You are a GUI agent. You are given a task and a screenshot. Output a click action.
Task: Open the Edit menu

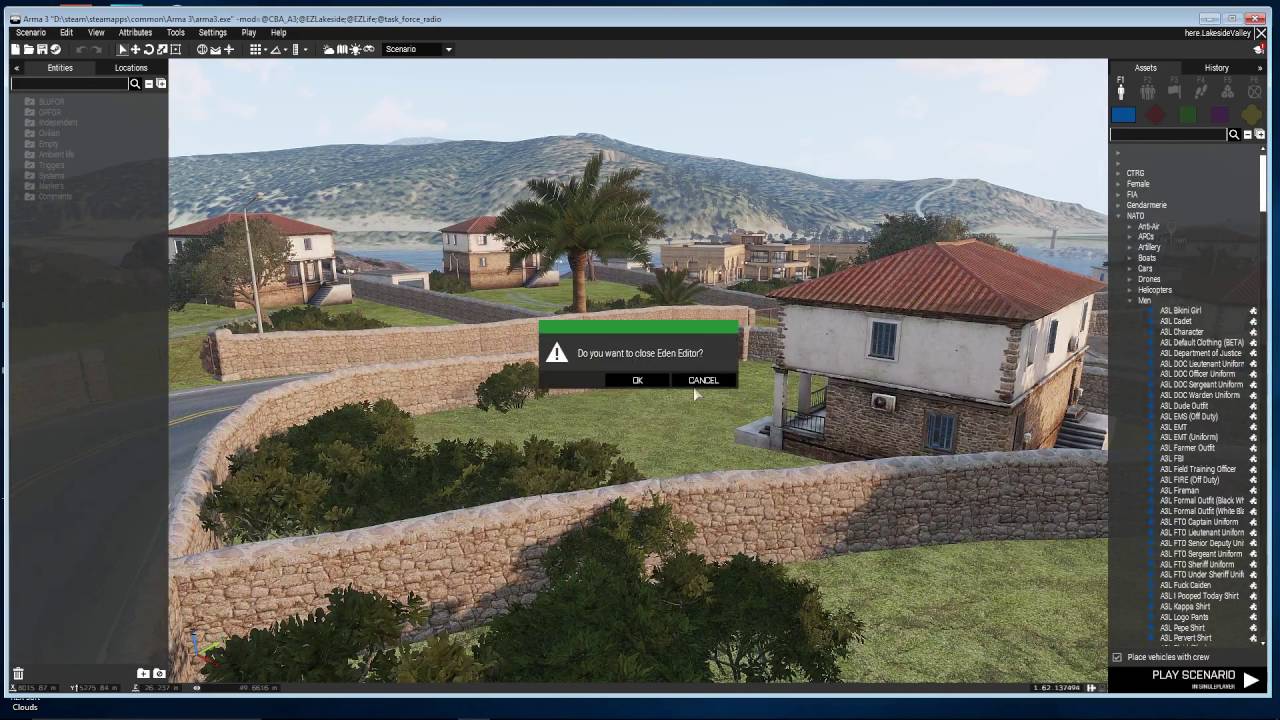pyautogui.click(x=66, y=33)
